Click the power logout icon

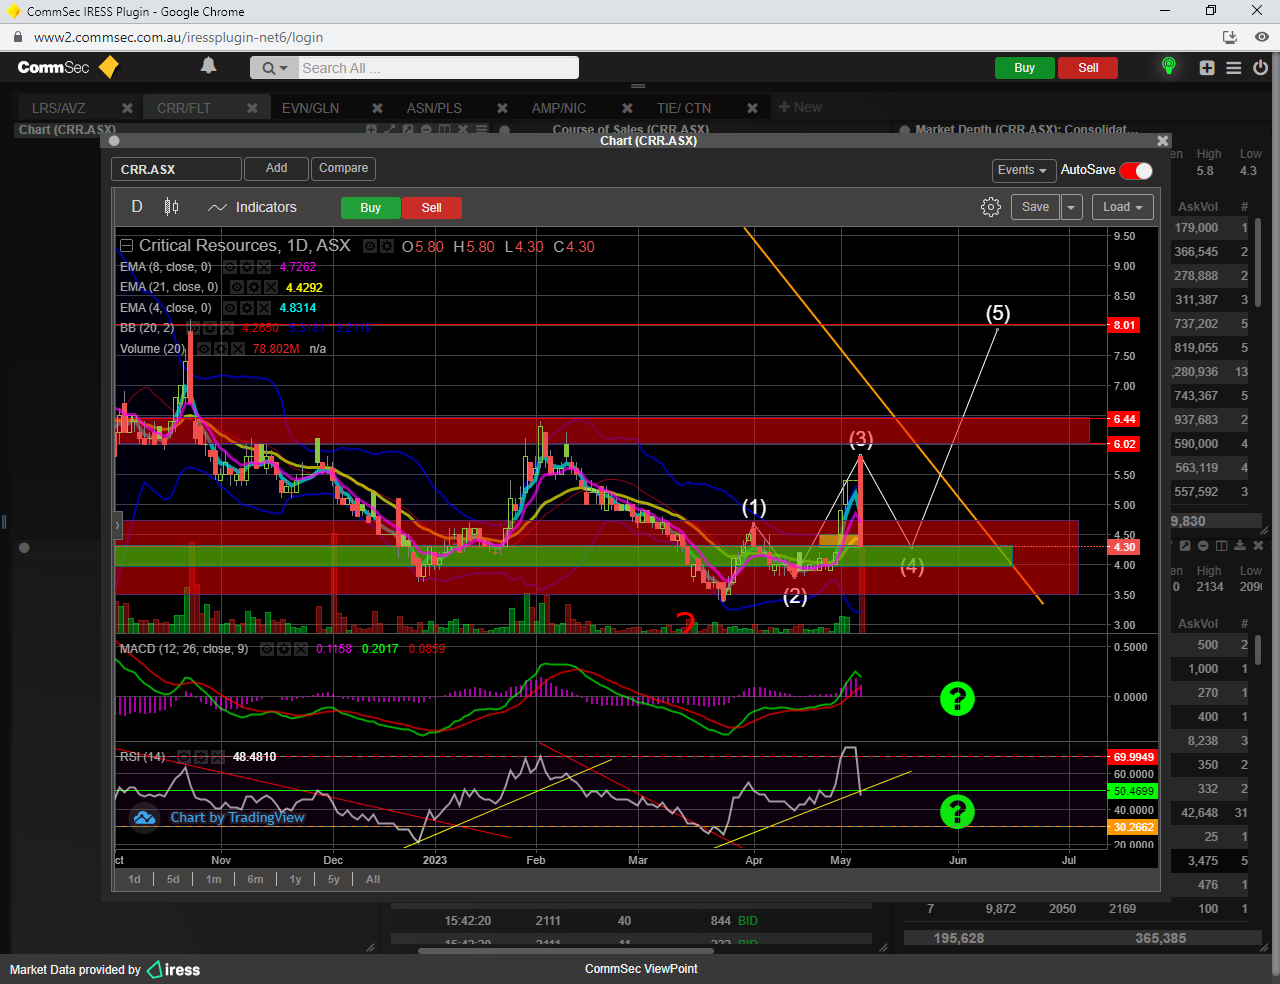click(x=1261, y=68)
